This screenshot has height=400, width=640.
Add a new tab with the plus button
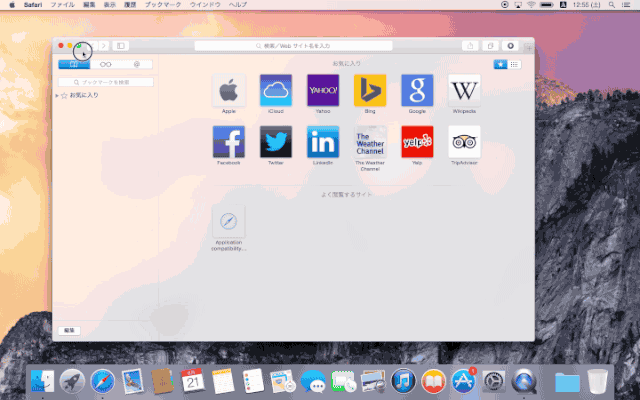pyautogui.click(x=529, y=48)
